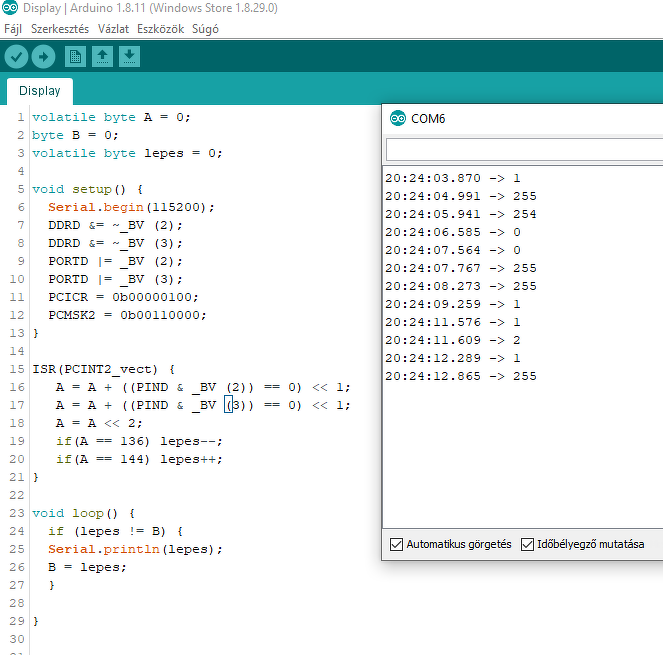The width and height of the screenshot is (663, 655).
Task: Focus the serial monitor send input field
Action: click(x=524, y=149)
